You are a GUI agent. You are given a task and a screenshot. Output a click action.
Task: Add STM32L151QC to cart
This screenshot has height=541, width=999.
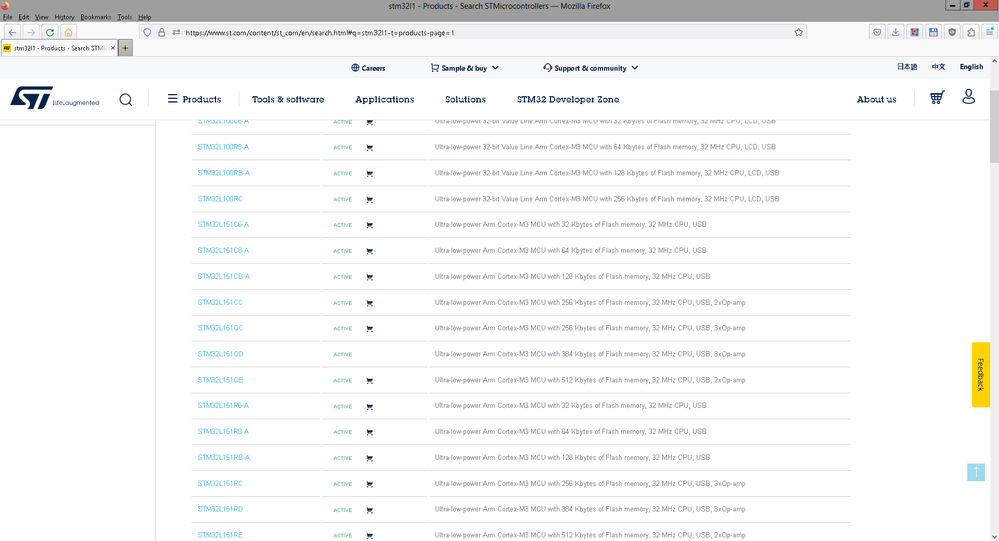pos(370,329)
